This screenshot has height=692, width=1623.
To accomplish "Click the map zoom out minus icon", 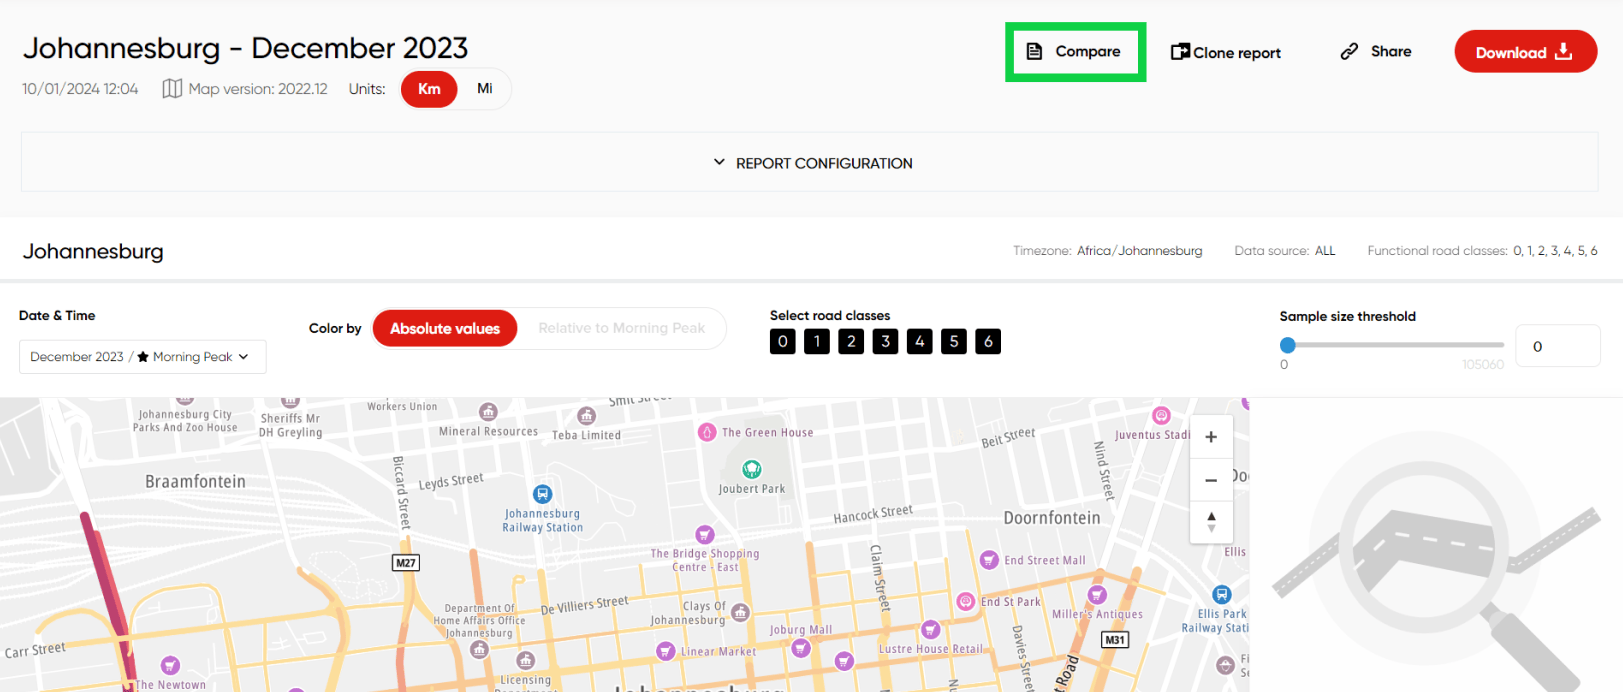I will point(1210,480).
